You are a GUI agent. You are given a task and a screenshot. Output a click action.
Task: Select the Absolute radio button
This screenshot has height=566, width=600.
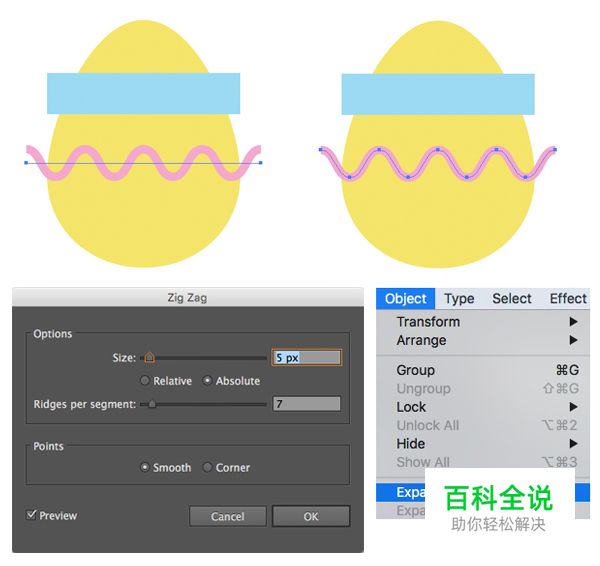pos(208,381)
